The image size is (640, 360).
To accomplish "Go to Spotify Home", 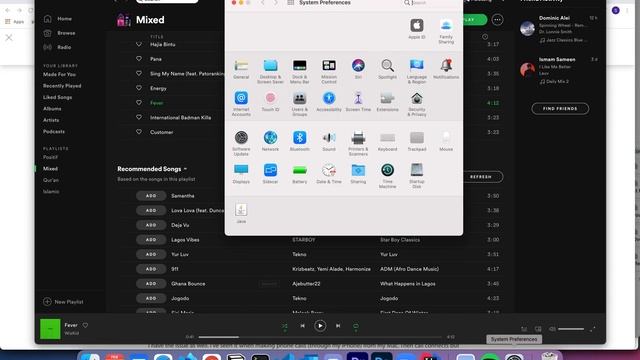I will tap(58, 19).
